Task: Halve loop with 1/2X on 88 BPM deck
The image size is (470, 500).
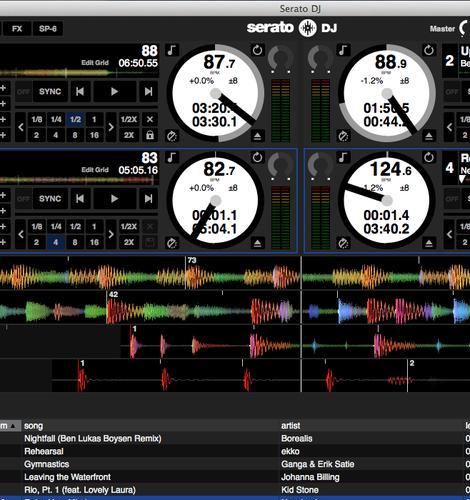Action: pyautogui.click(x=129, y=119)
